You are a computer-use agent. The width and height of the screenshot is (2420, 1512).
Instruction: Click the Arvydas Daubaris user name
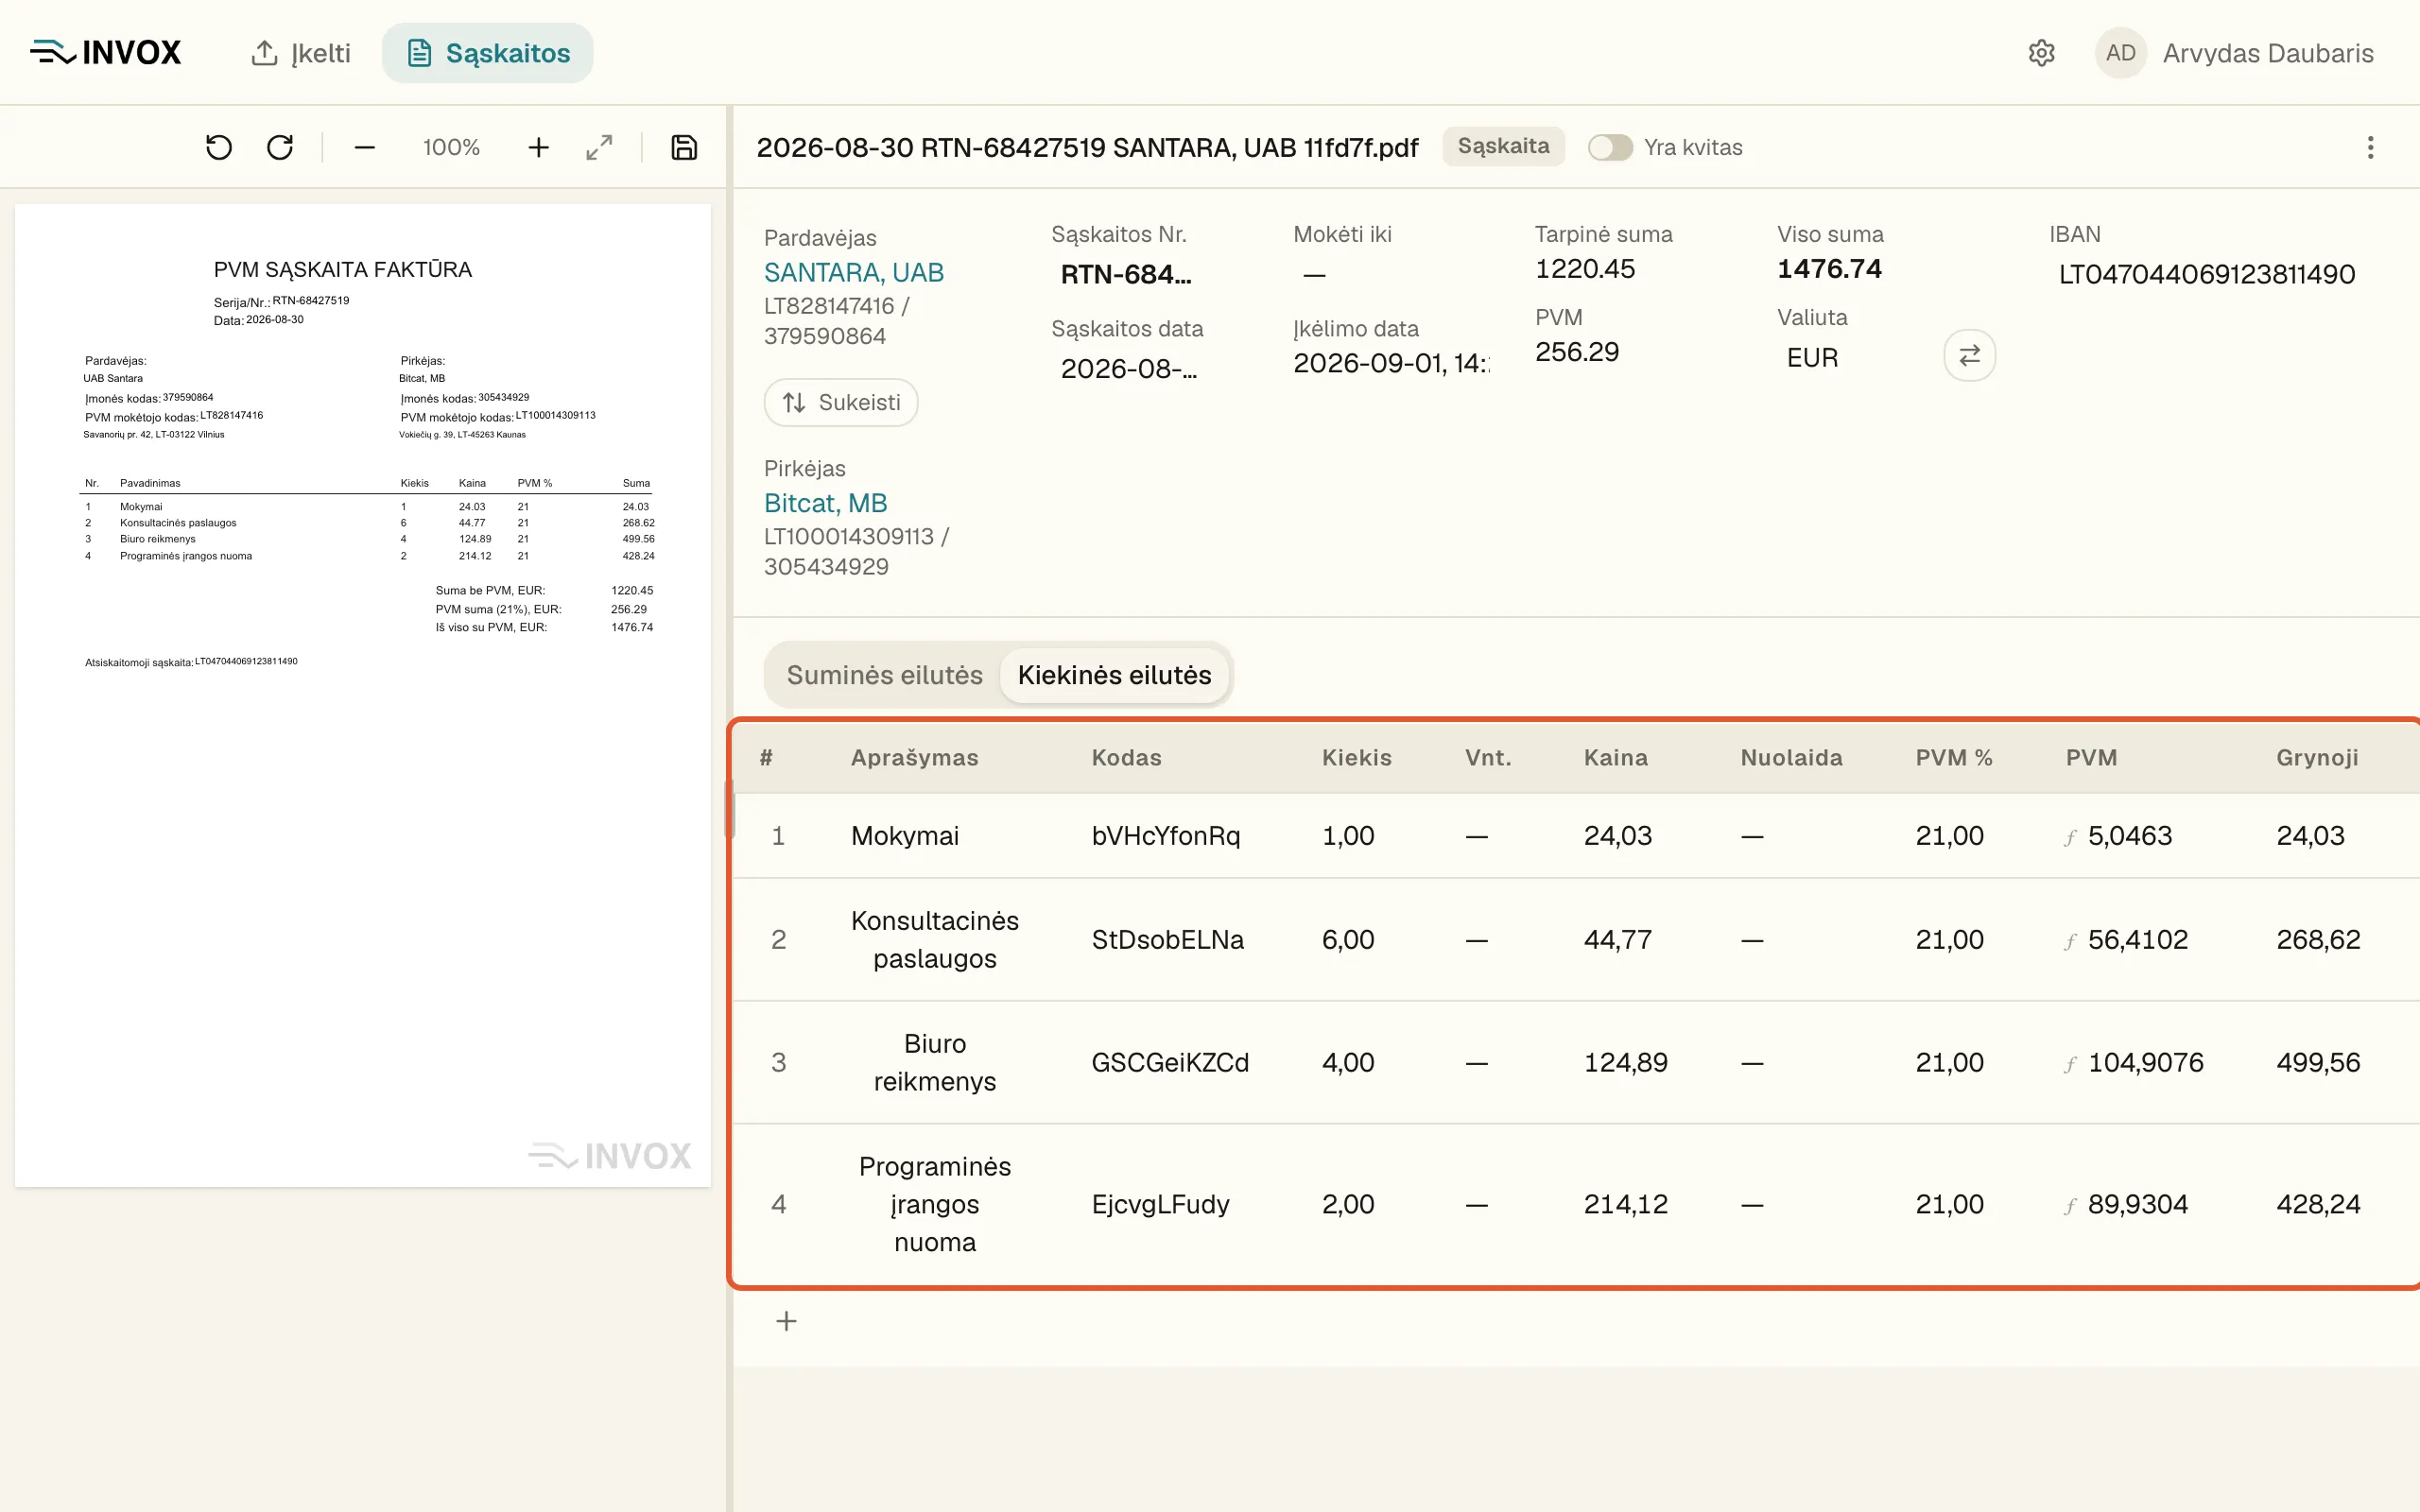(2267, 53)
